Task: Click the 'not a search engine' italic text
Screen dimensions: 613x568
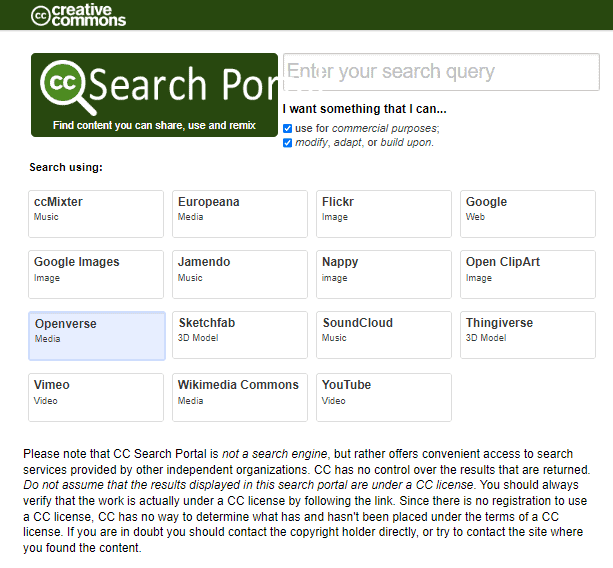Action: (x=274, y=453)
